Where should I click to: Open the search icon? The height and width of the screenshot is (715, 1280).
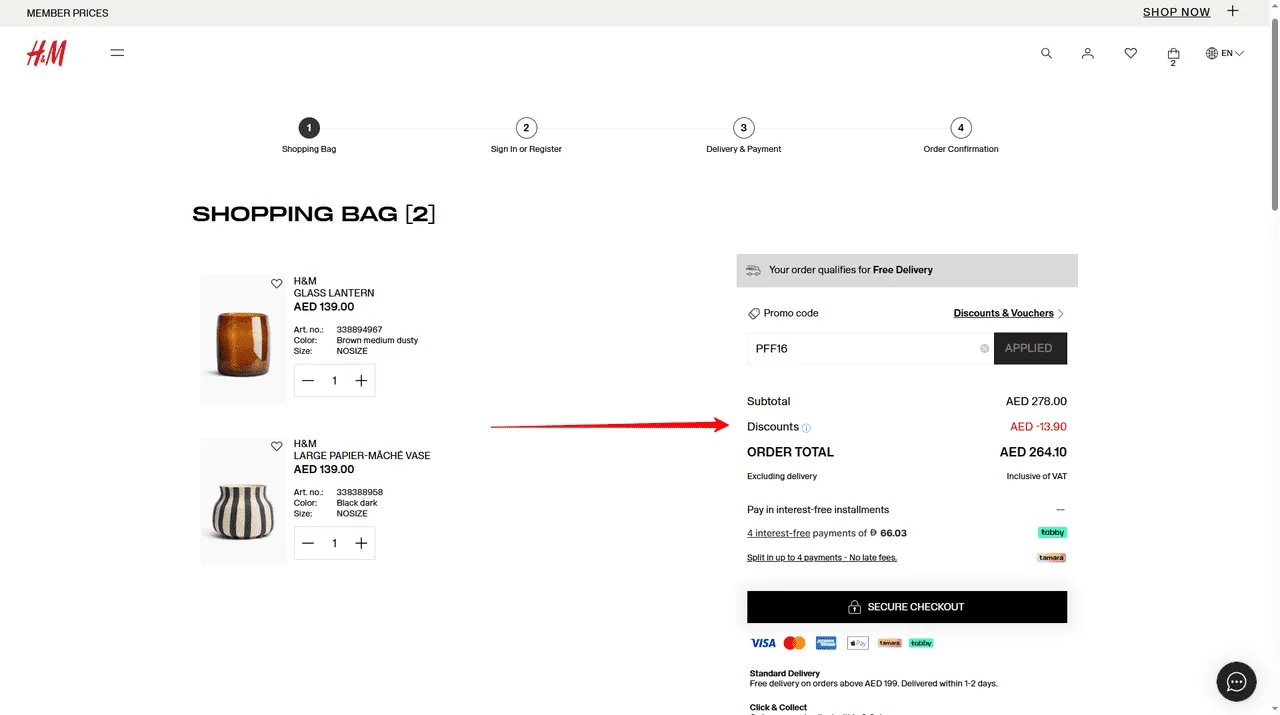coord(1046,53)
